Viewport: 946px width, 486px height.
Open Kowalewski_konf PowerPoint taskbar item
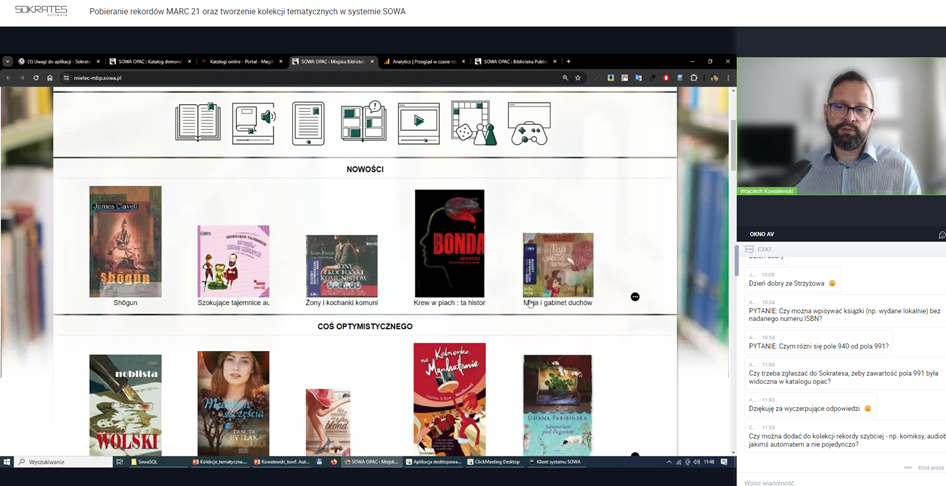pyautogui.click(x=282, y=462)
